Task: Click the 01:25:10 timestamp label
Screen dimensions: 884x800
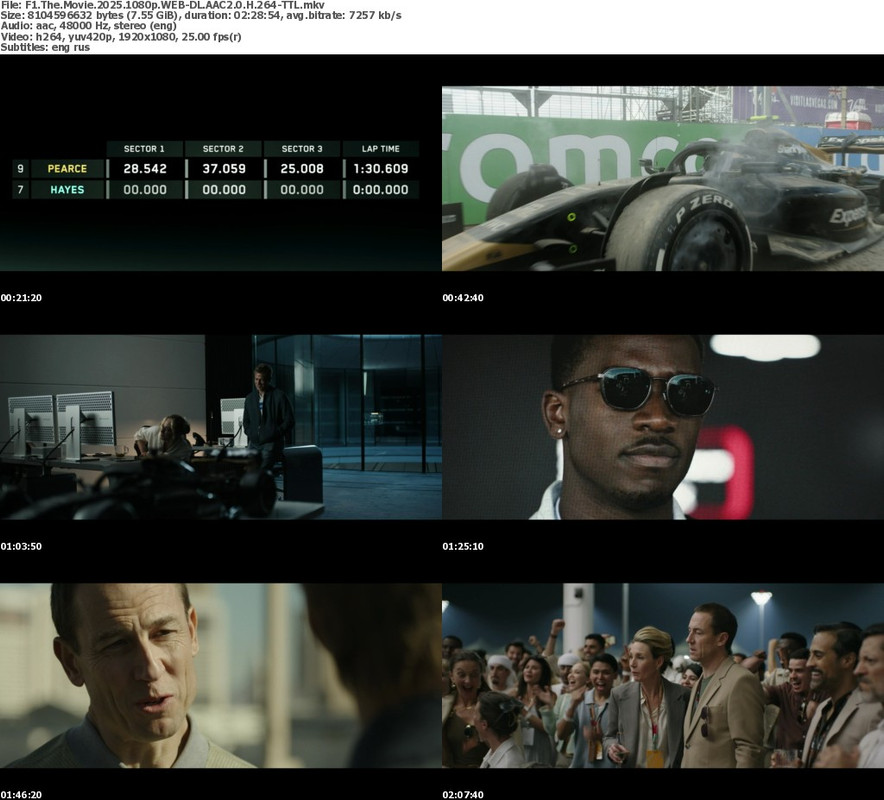Action: pyautogui.click(x=463, y=546)
